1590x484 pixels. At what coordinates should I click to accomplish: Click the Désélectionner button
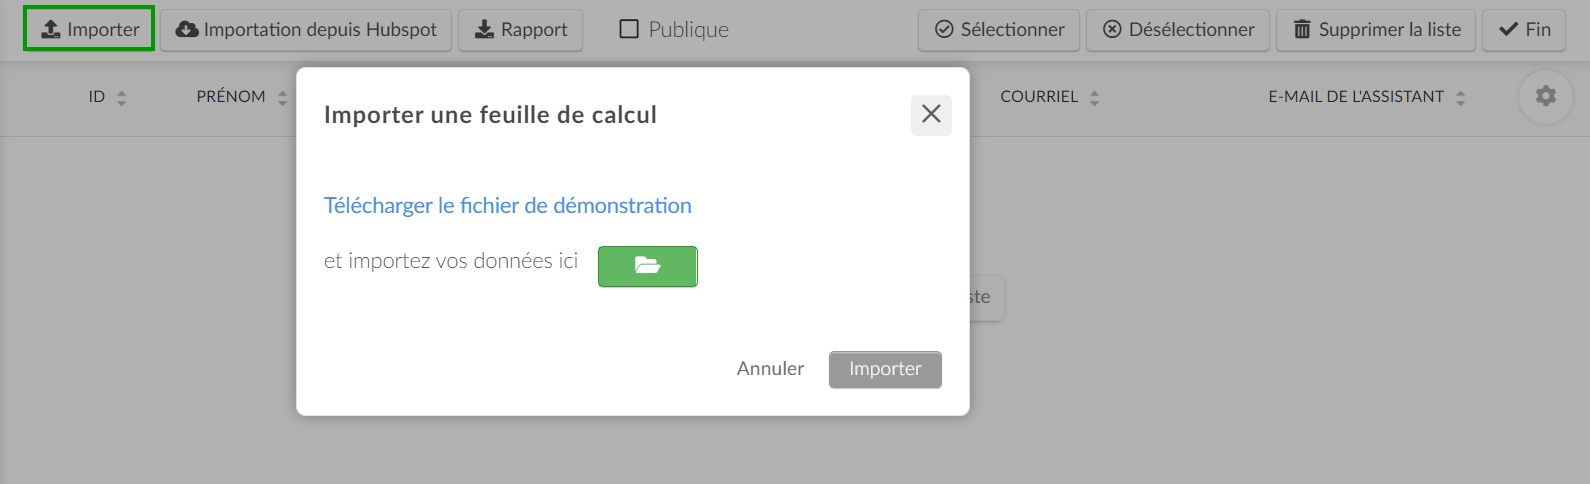(x=1178, y=30)
